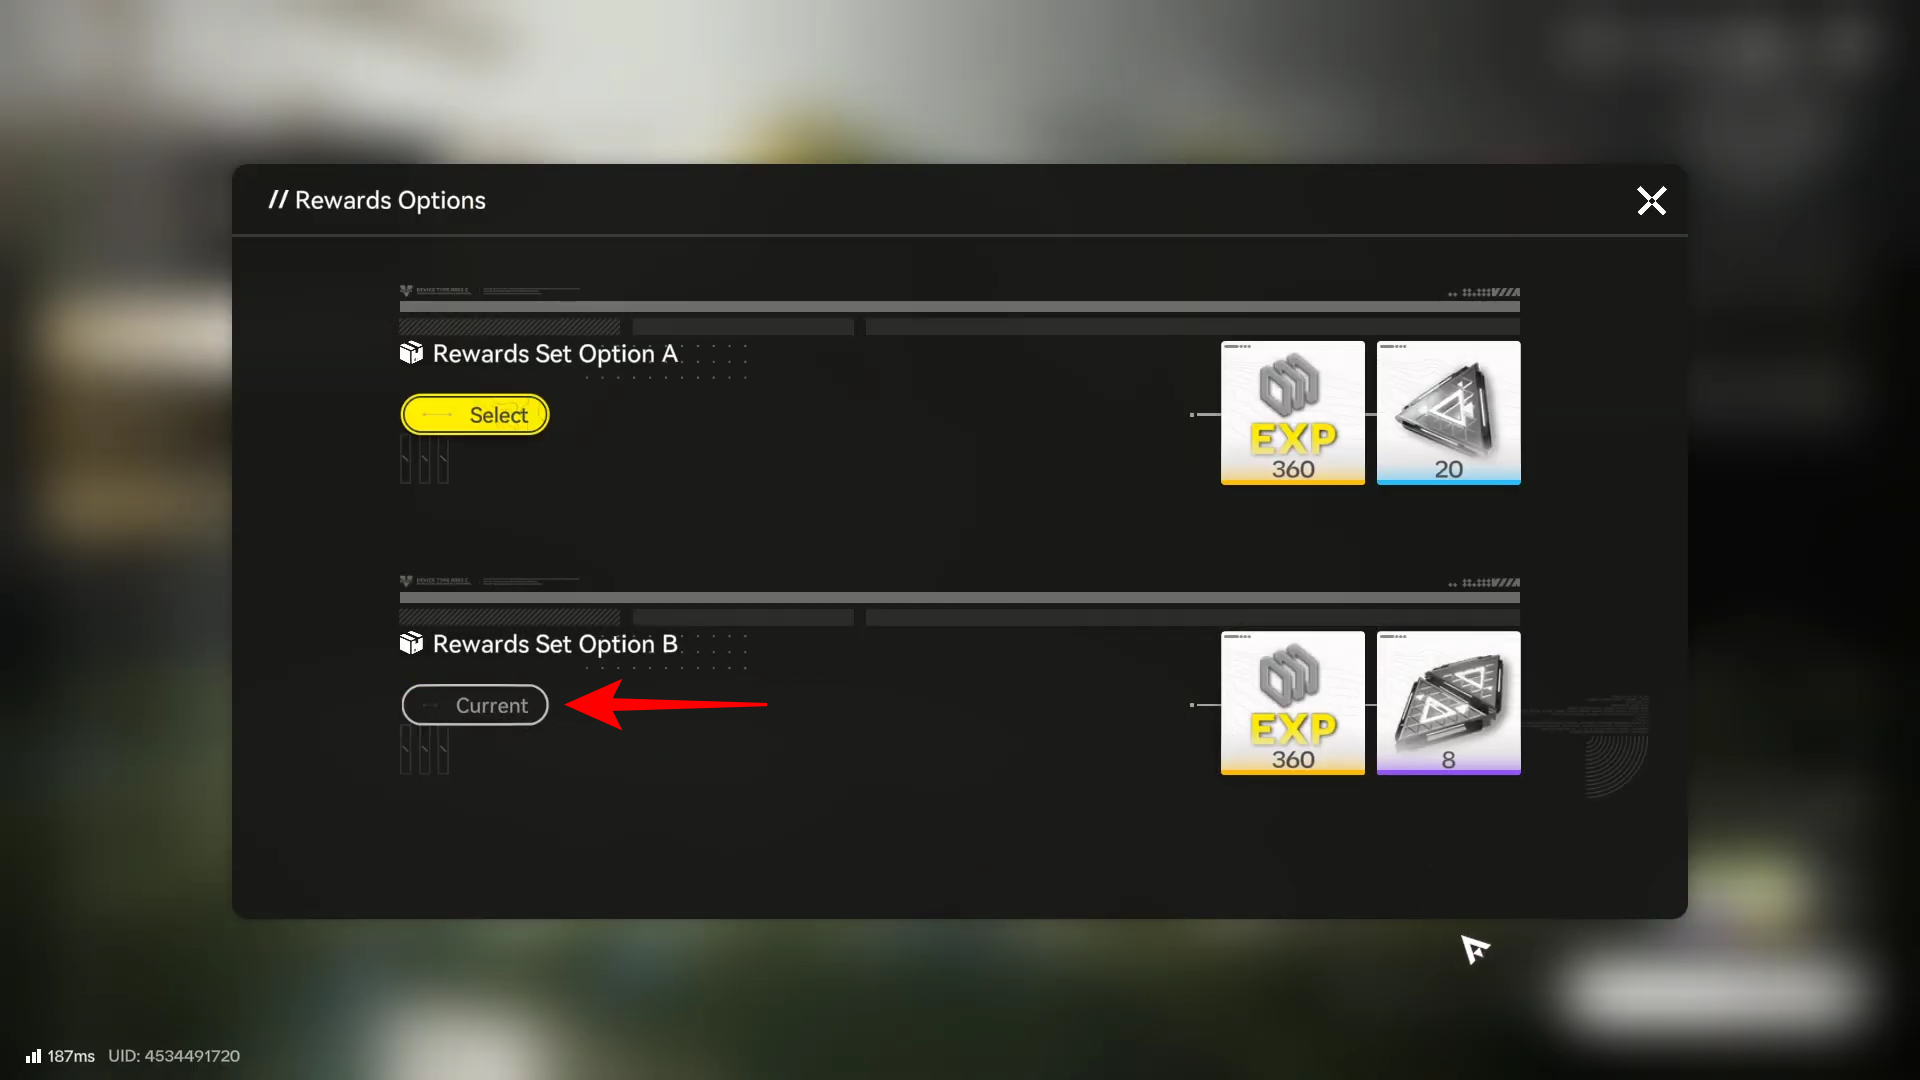Screen dimensions: 1920x1080
Task: Open the EXP 360 reward in Option B
Action: pyautogui.click(x=1292, y=703)
